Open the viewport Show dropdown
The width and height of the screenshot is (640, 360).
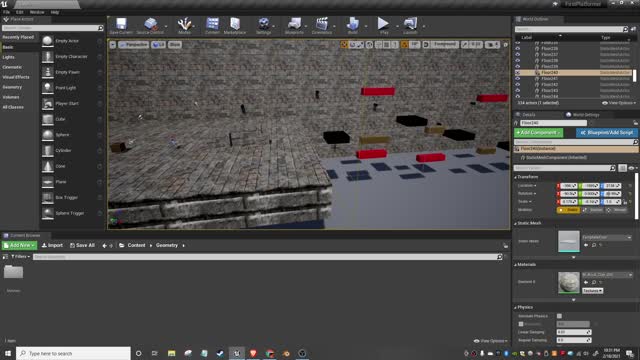(x=175, y=44)
